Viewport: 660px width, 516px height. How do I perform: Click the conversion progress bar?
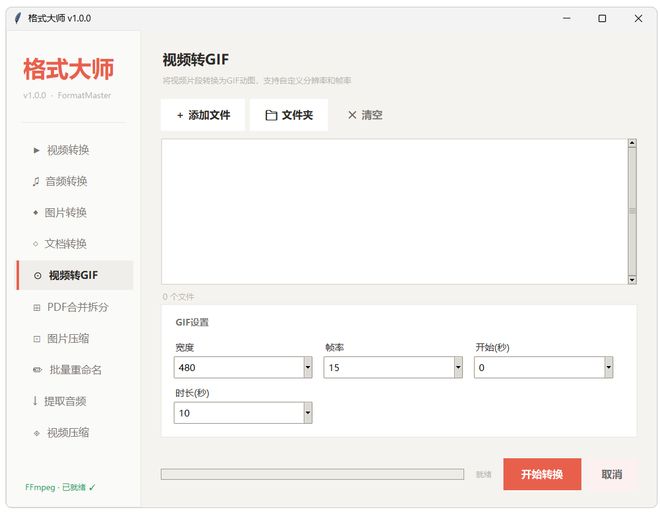312,474
